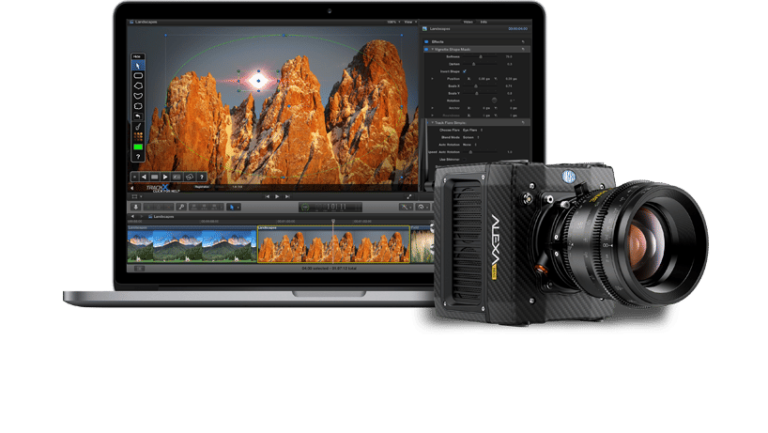Select the rounded rectangle shape tool
Image resolution: width=768 pixels, height=433 pixels.
138,75
